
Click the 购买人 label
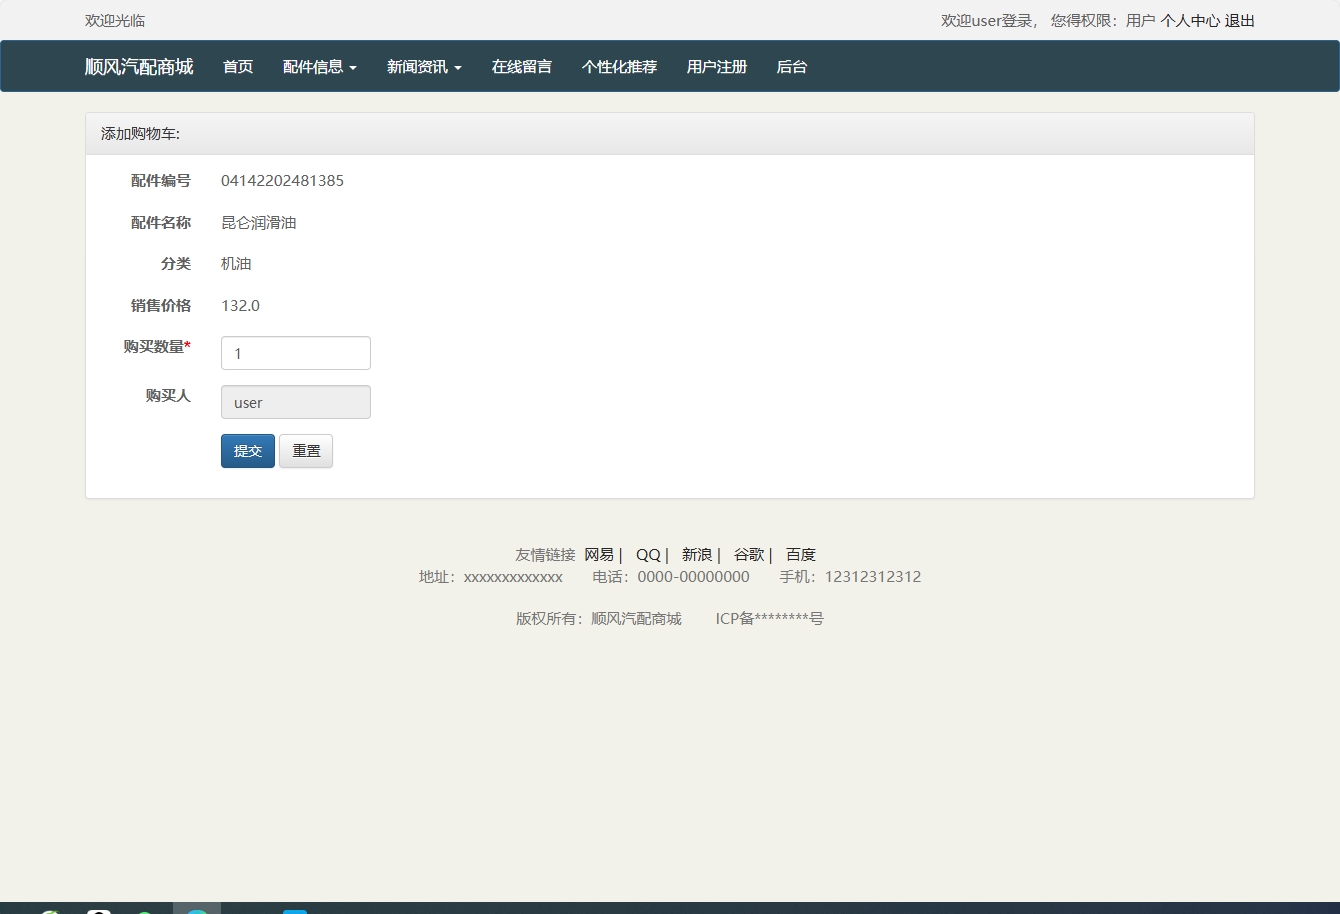(x=168, y=396)
